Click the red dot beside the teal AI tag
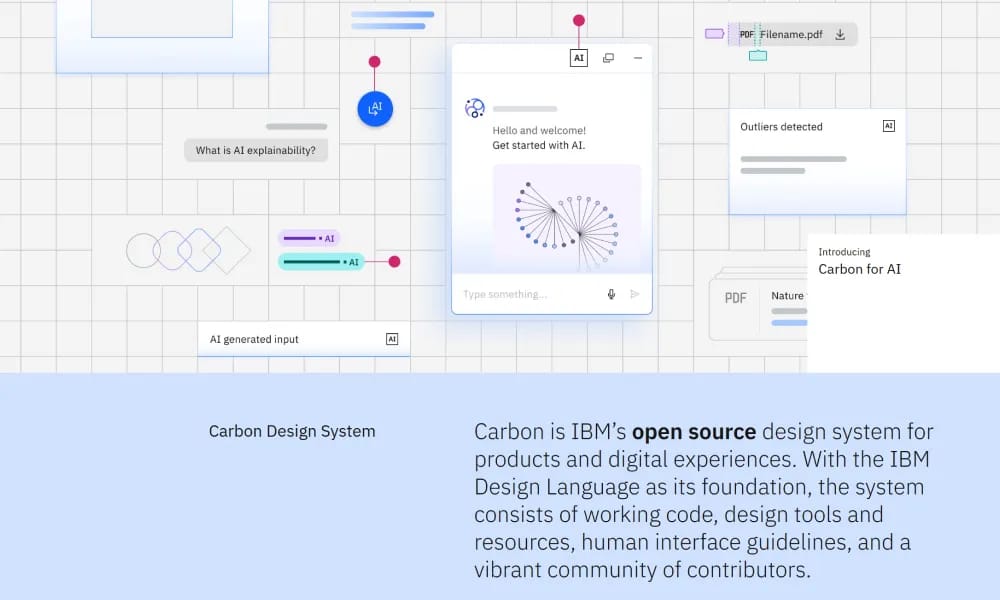 tap(394, 261)
